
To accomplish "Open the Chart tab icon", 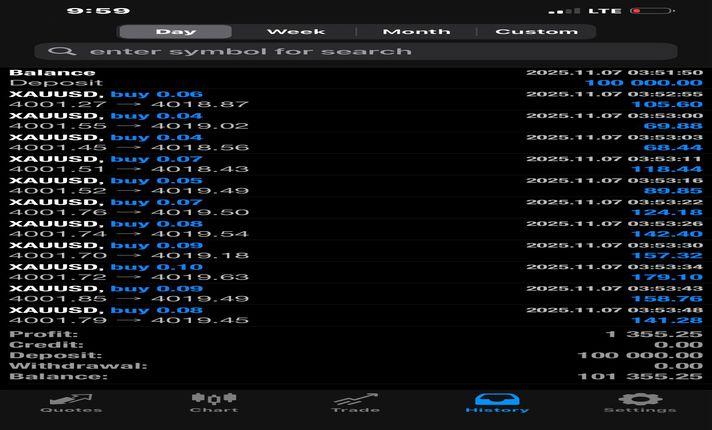I will (214, 399).
